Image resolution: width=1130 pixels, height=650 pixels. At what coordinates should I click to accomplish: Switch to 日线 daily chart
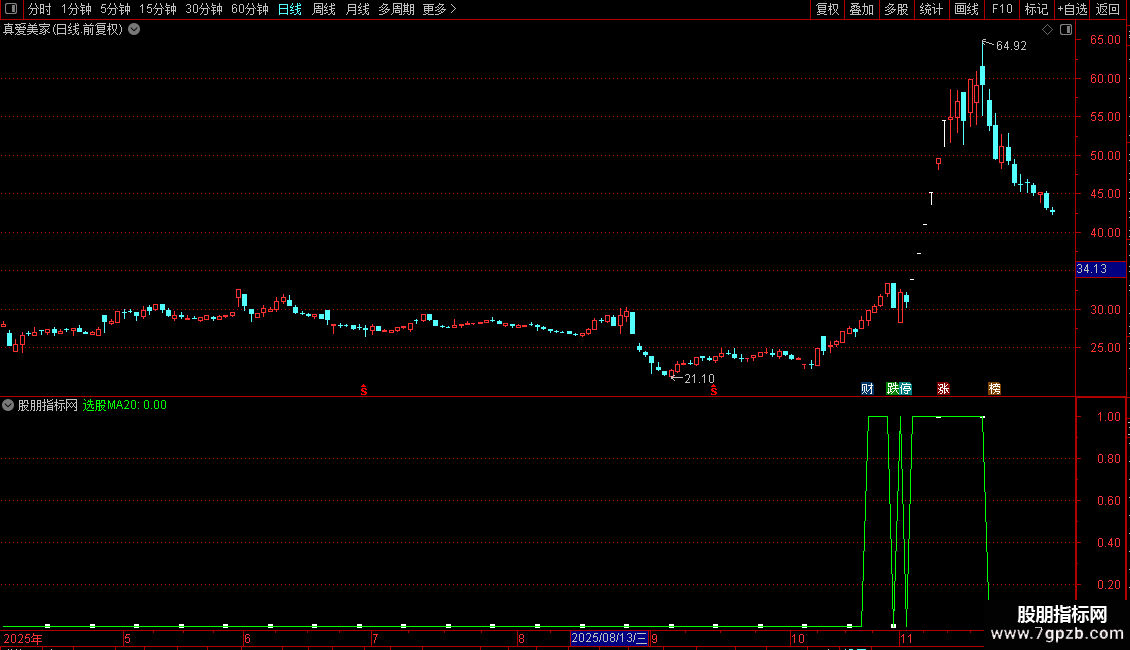pos(290,9)
